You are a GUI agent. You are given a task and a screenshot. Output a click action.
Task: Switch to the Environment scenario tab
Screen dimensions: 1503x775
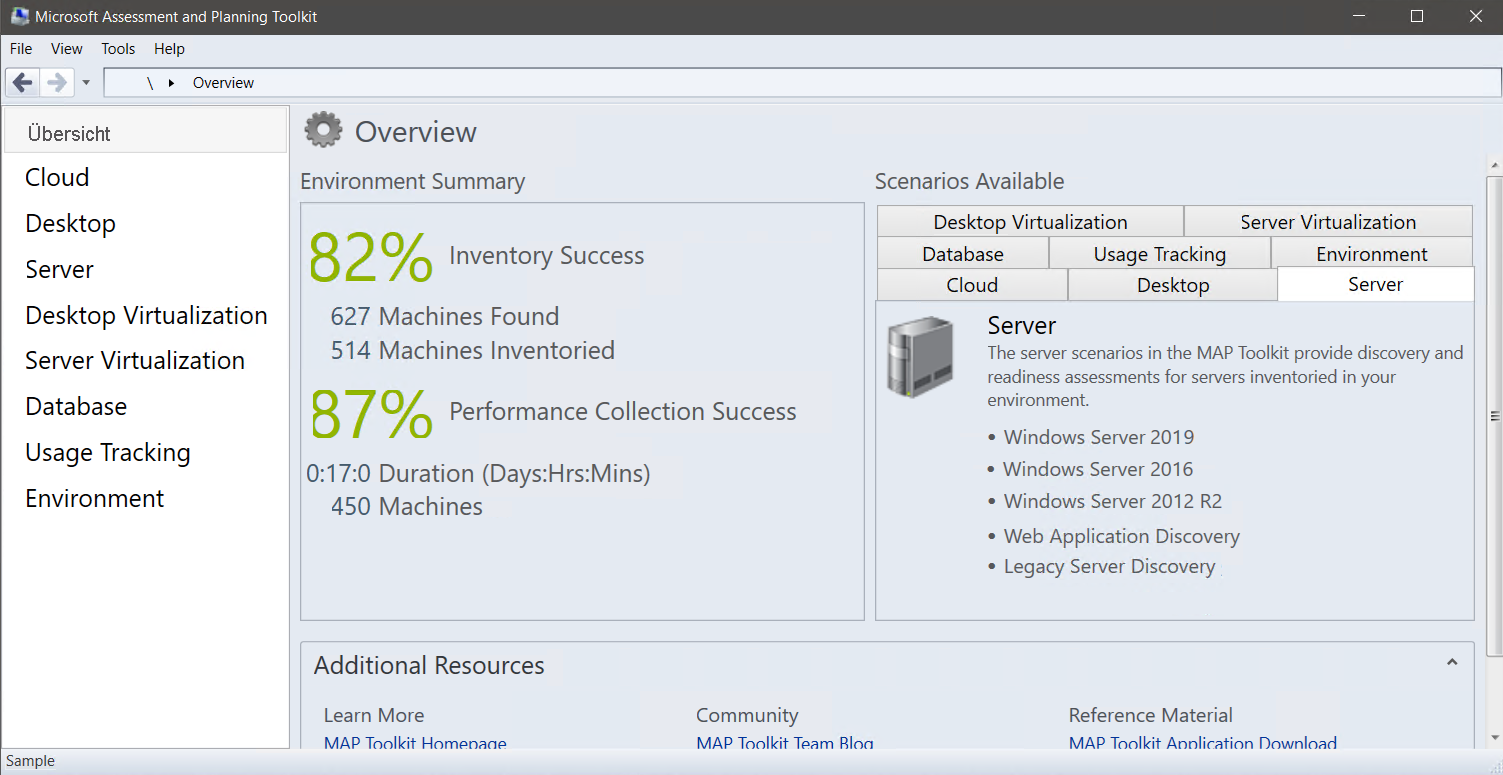click(x=1372, y=254)
